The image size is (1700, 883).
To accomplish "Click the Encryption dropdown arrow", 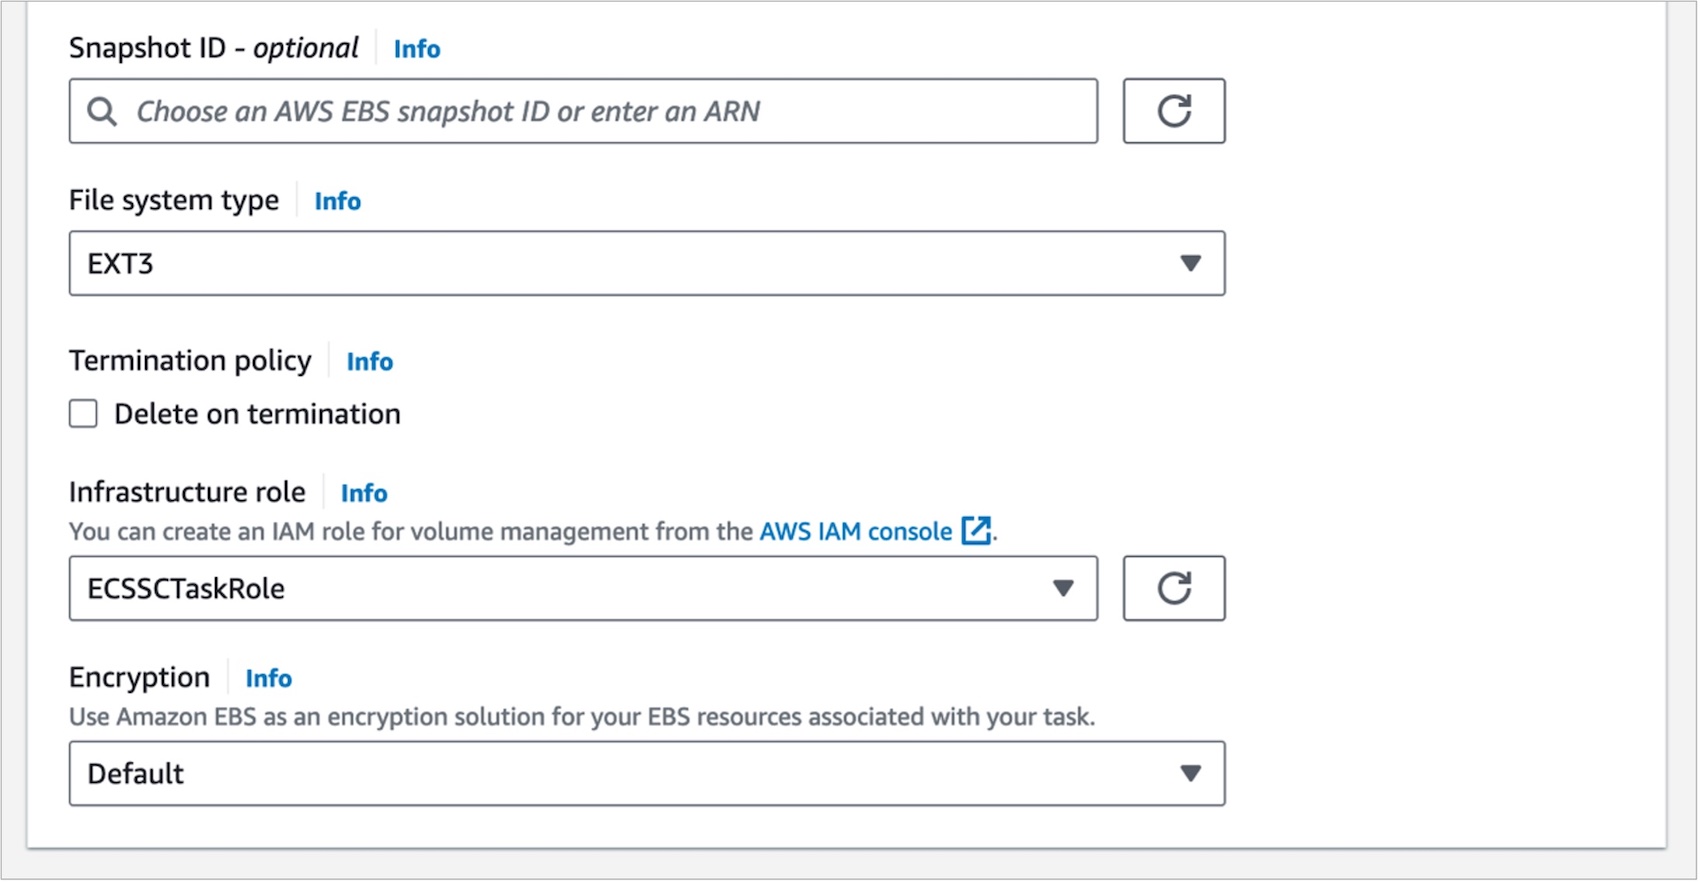I will pos(1189,773).
